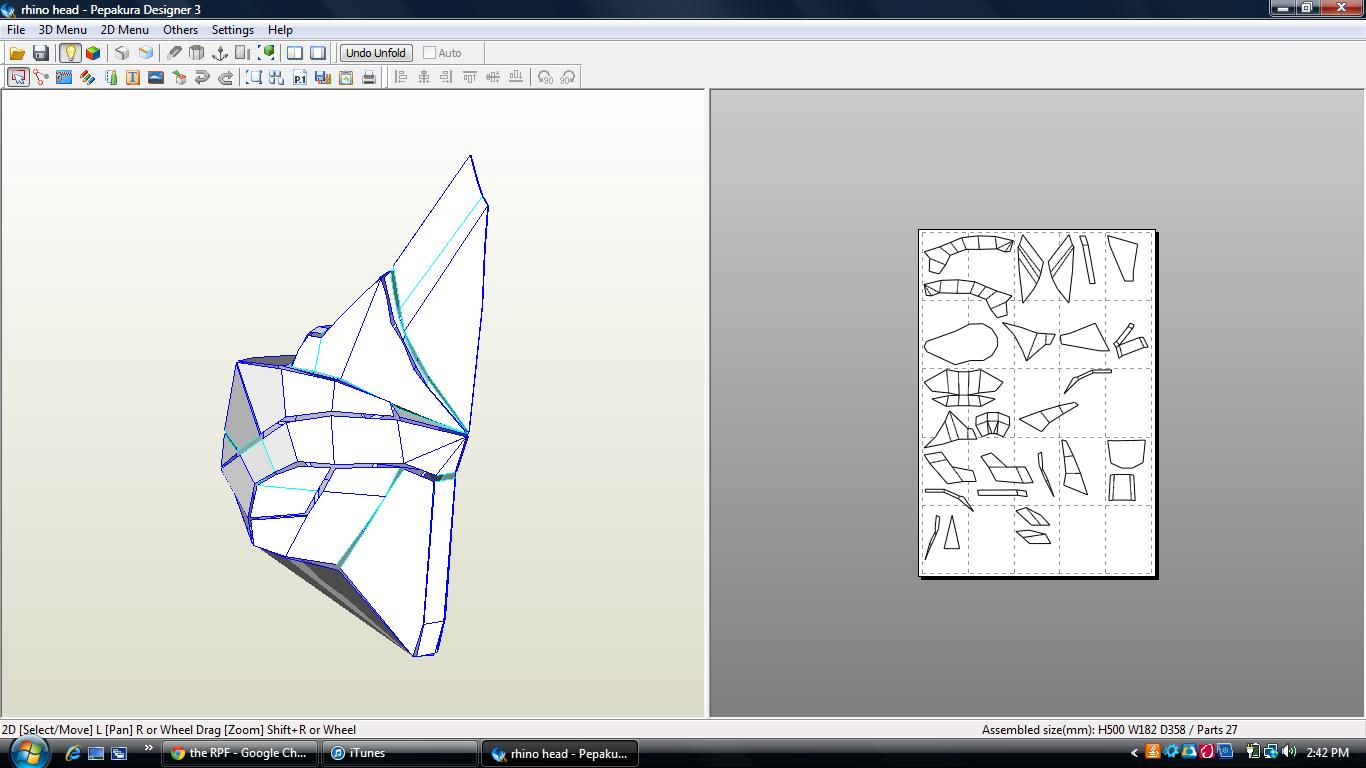Image resolution: width=1366 pixels, height=768 pixels.
Task: Click the Save floppy disk icon
Action: click(41, 53)
